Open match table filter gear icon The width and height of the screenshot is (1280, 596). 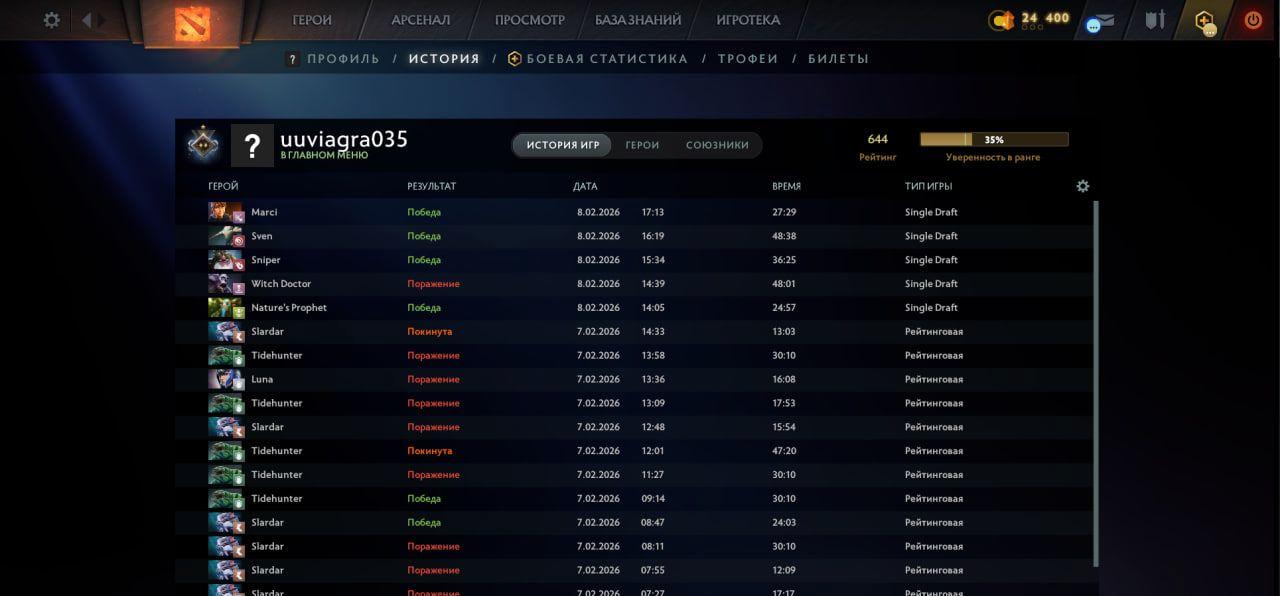coord(1082,186)
